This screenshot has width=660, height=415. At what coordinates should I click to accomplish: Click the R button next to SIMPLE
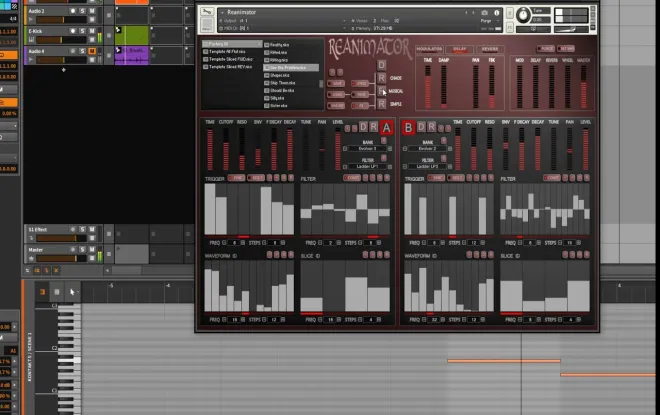pyautogui.click(x=381, y=104)
